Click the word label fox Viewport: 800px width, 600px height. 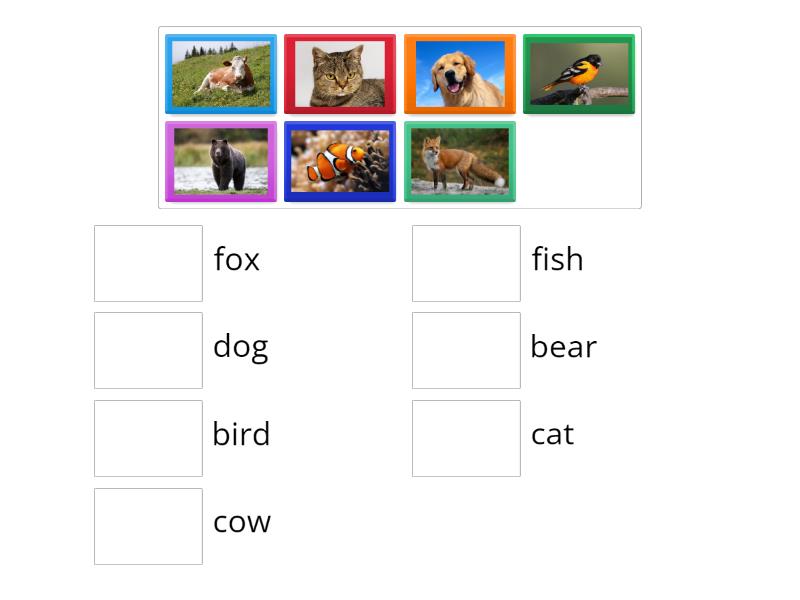click(x=237, y=259)
